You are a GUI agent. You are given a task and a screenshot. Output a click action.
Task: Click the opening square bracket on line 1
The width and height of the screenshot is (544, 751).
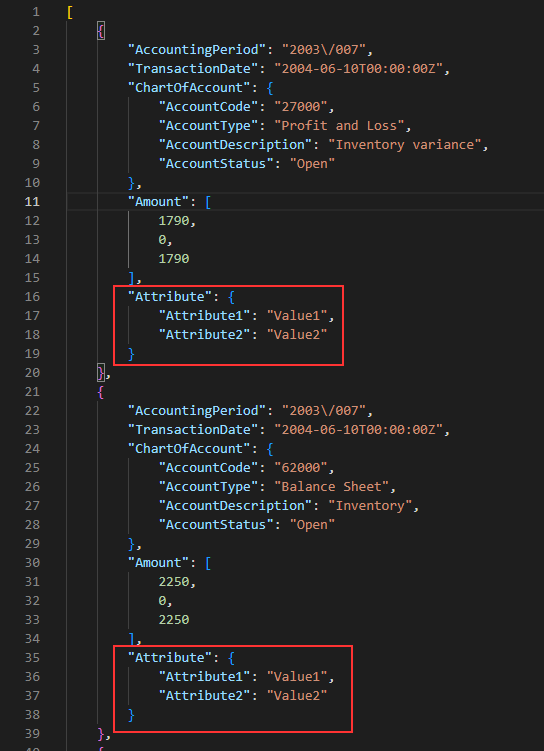tap(70, 12)
